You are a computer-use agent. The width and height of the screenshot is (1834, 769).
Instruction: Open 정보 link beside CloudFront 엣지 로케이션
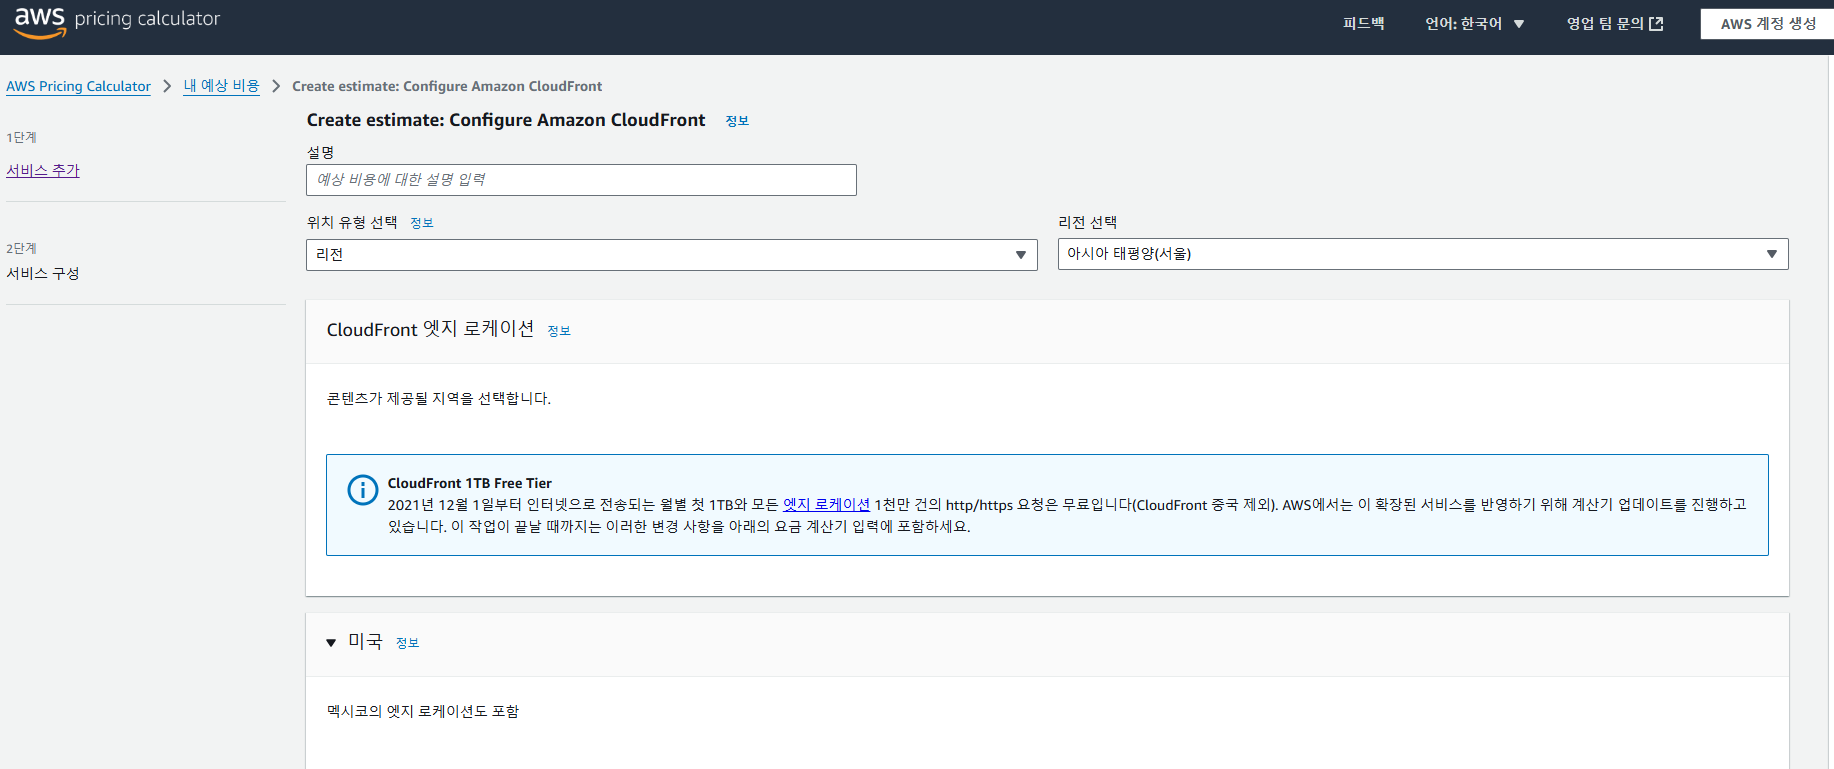tap(559, 331)
